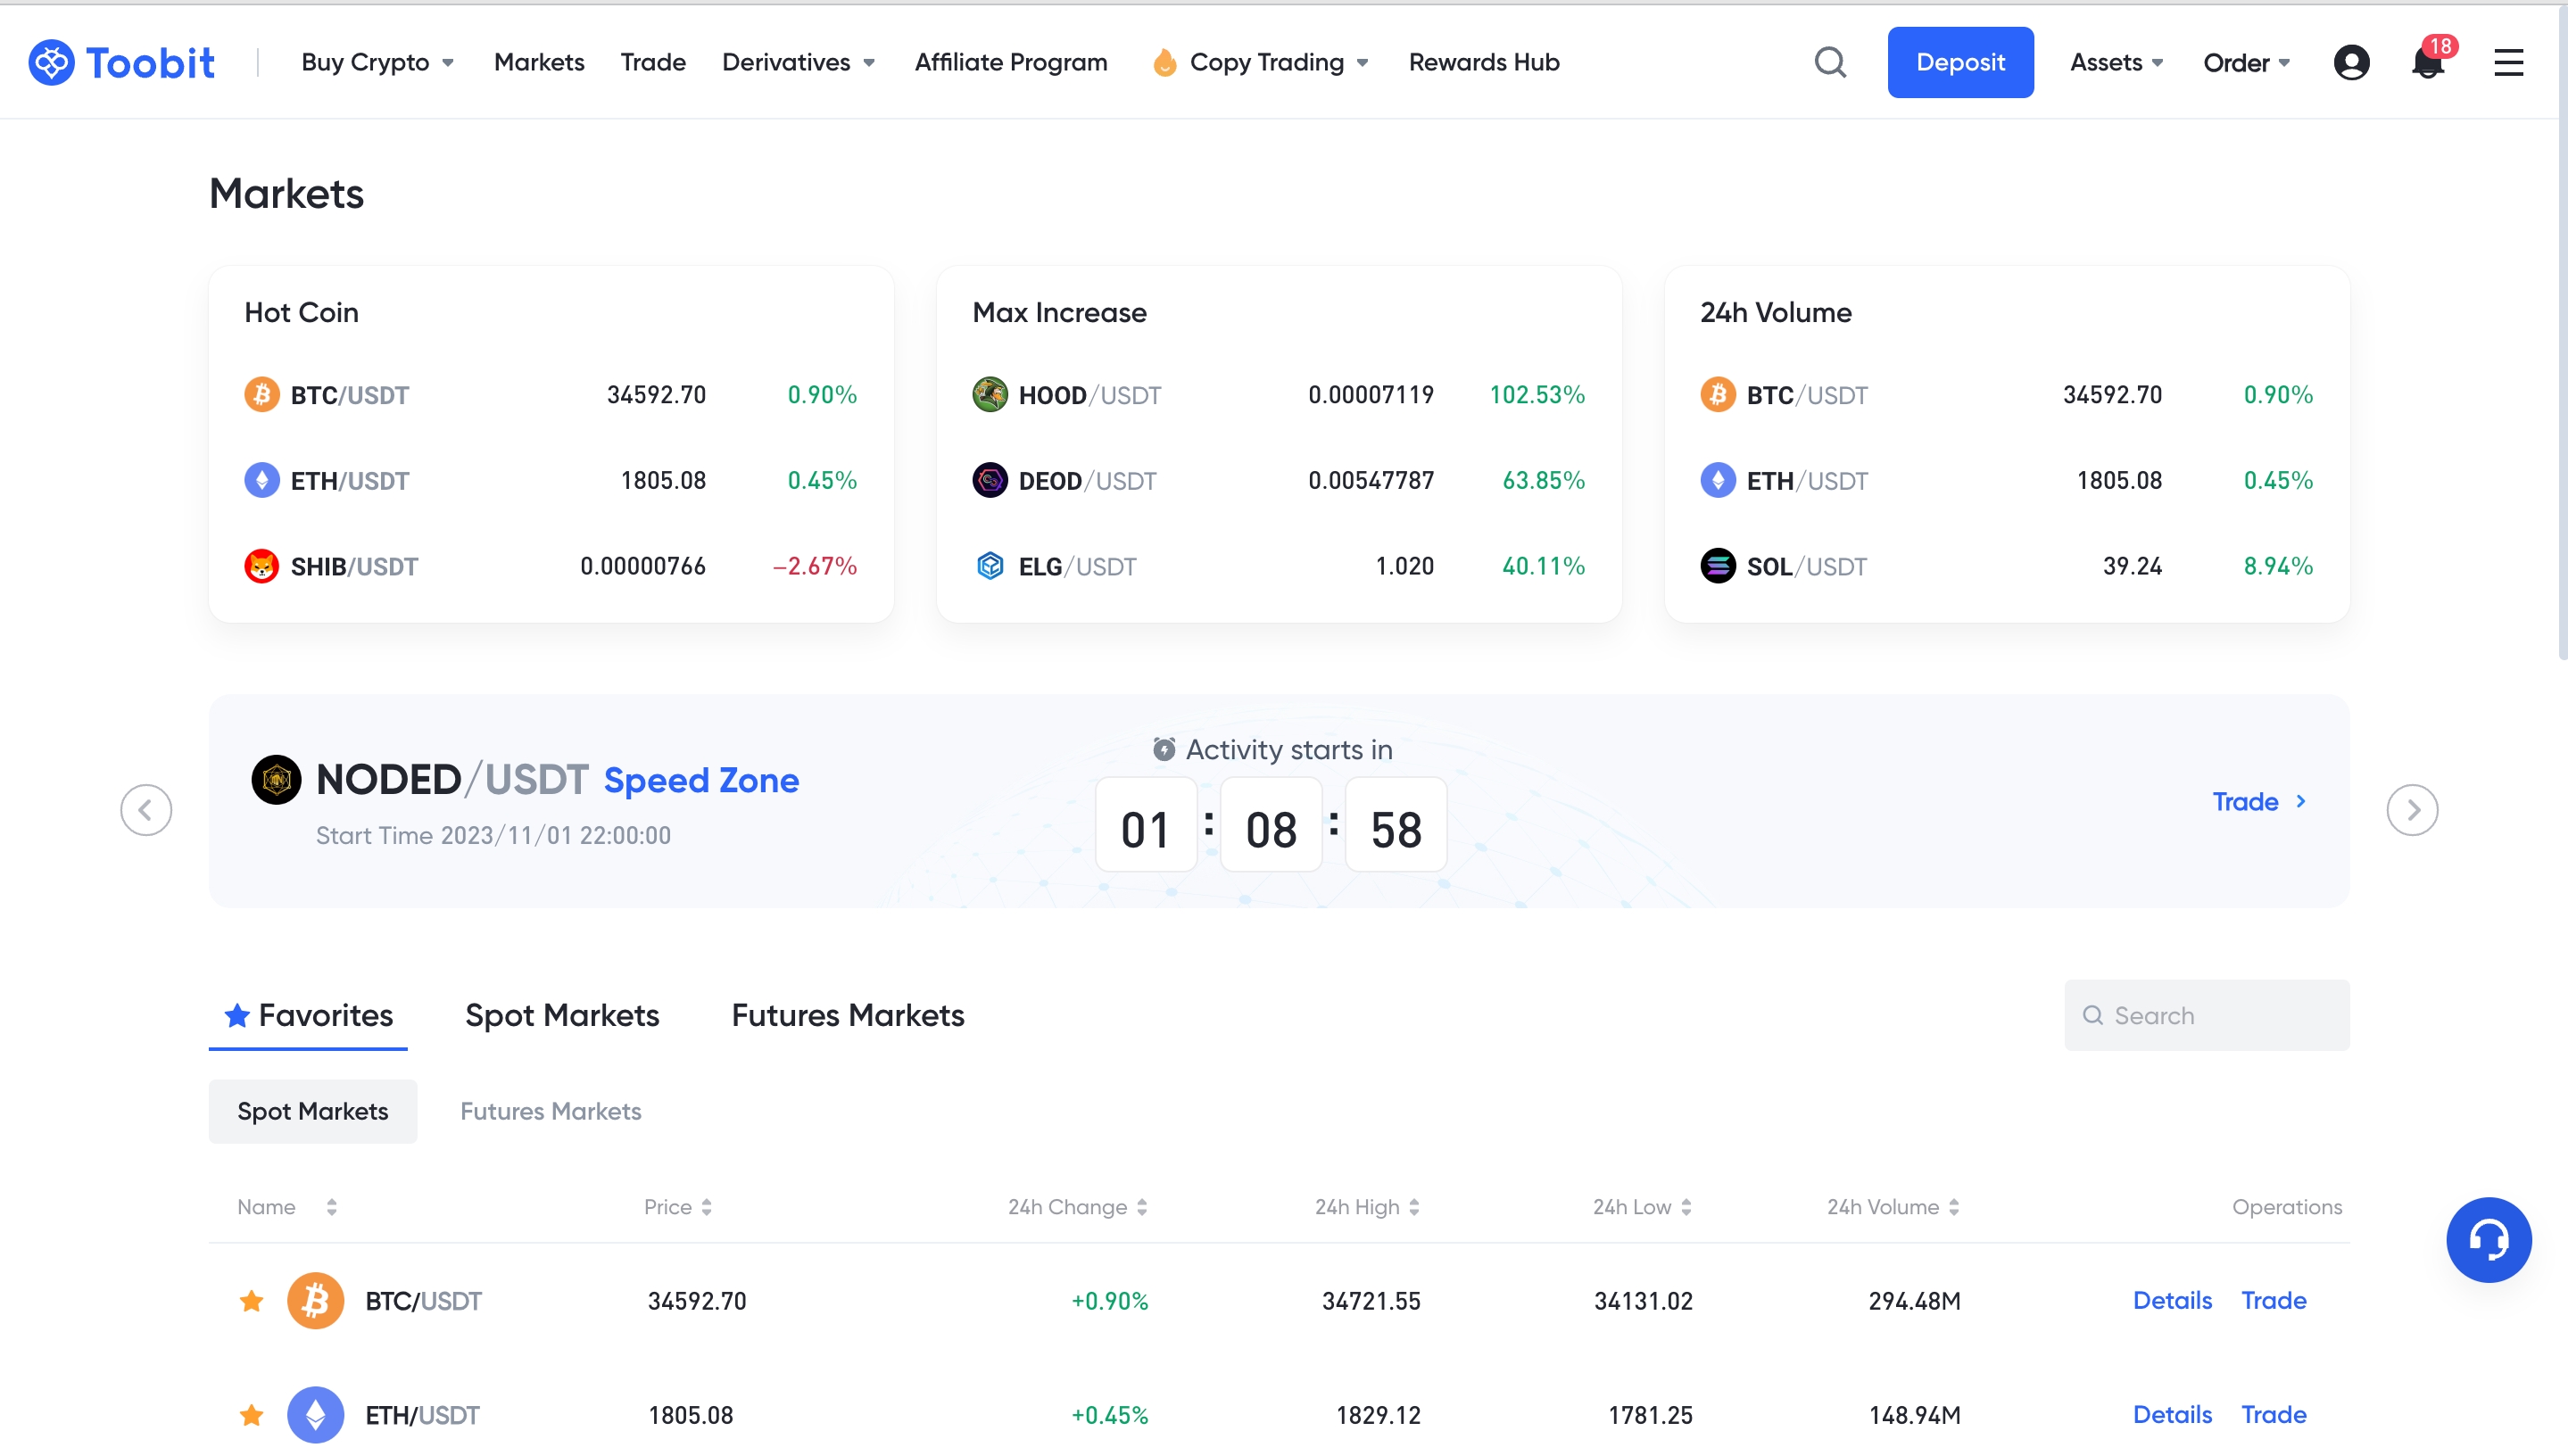
Task: Click the ETH icon in favorites table
Action: (x=315, y=1415)
